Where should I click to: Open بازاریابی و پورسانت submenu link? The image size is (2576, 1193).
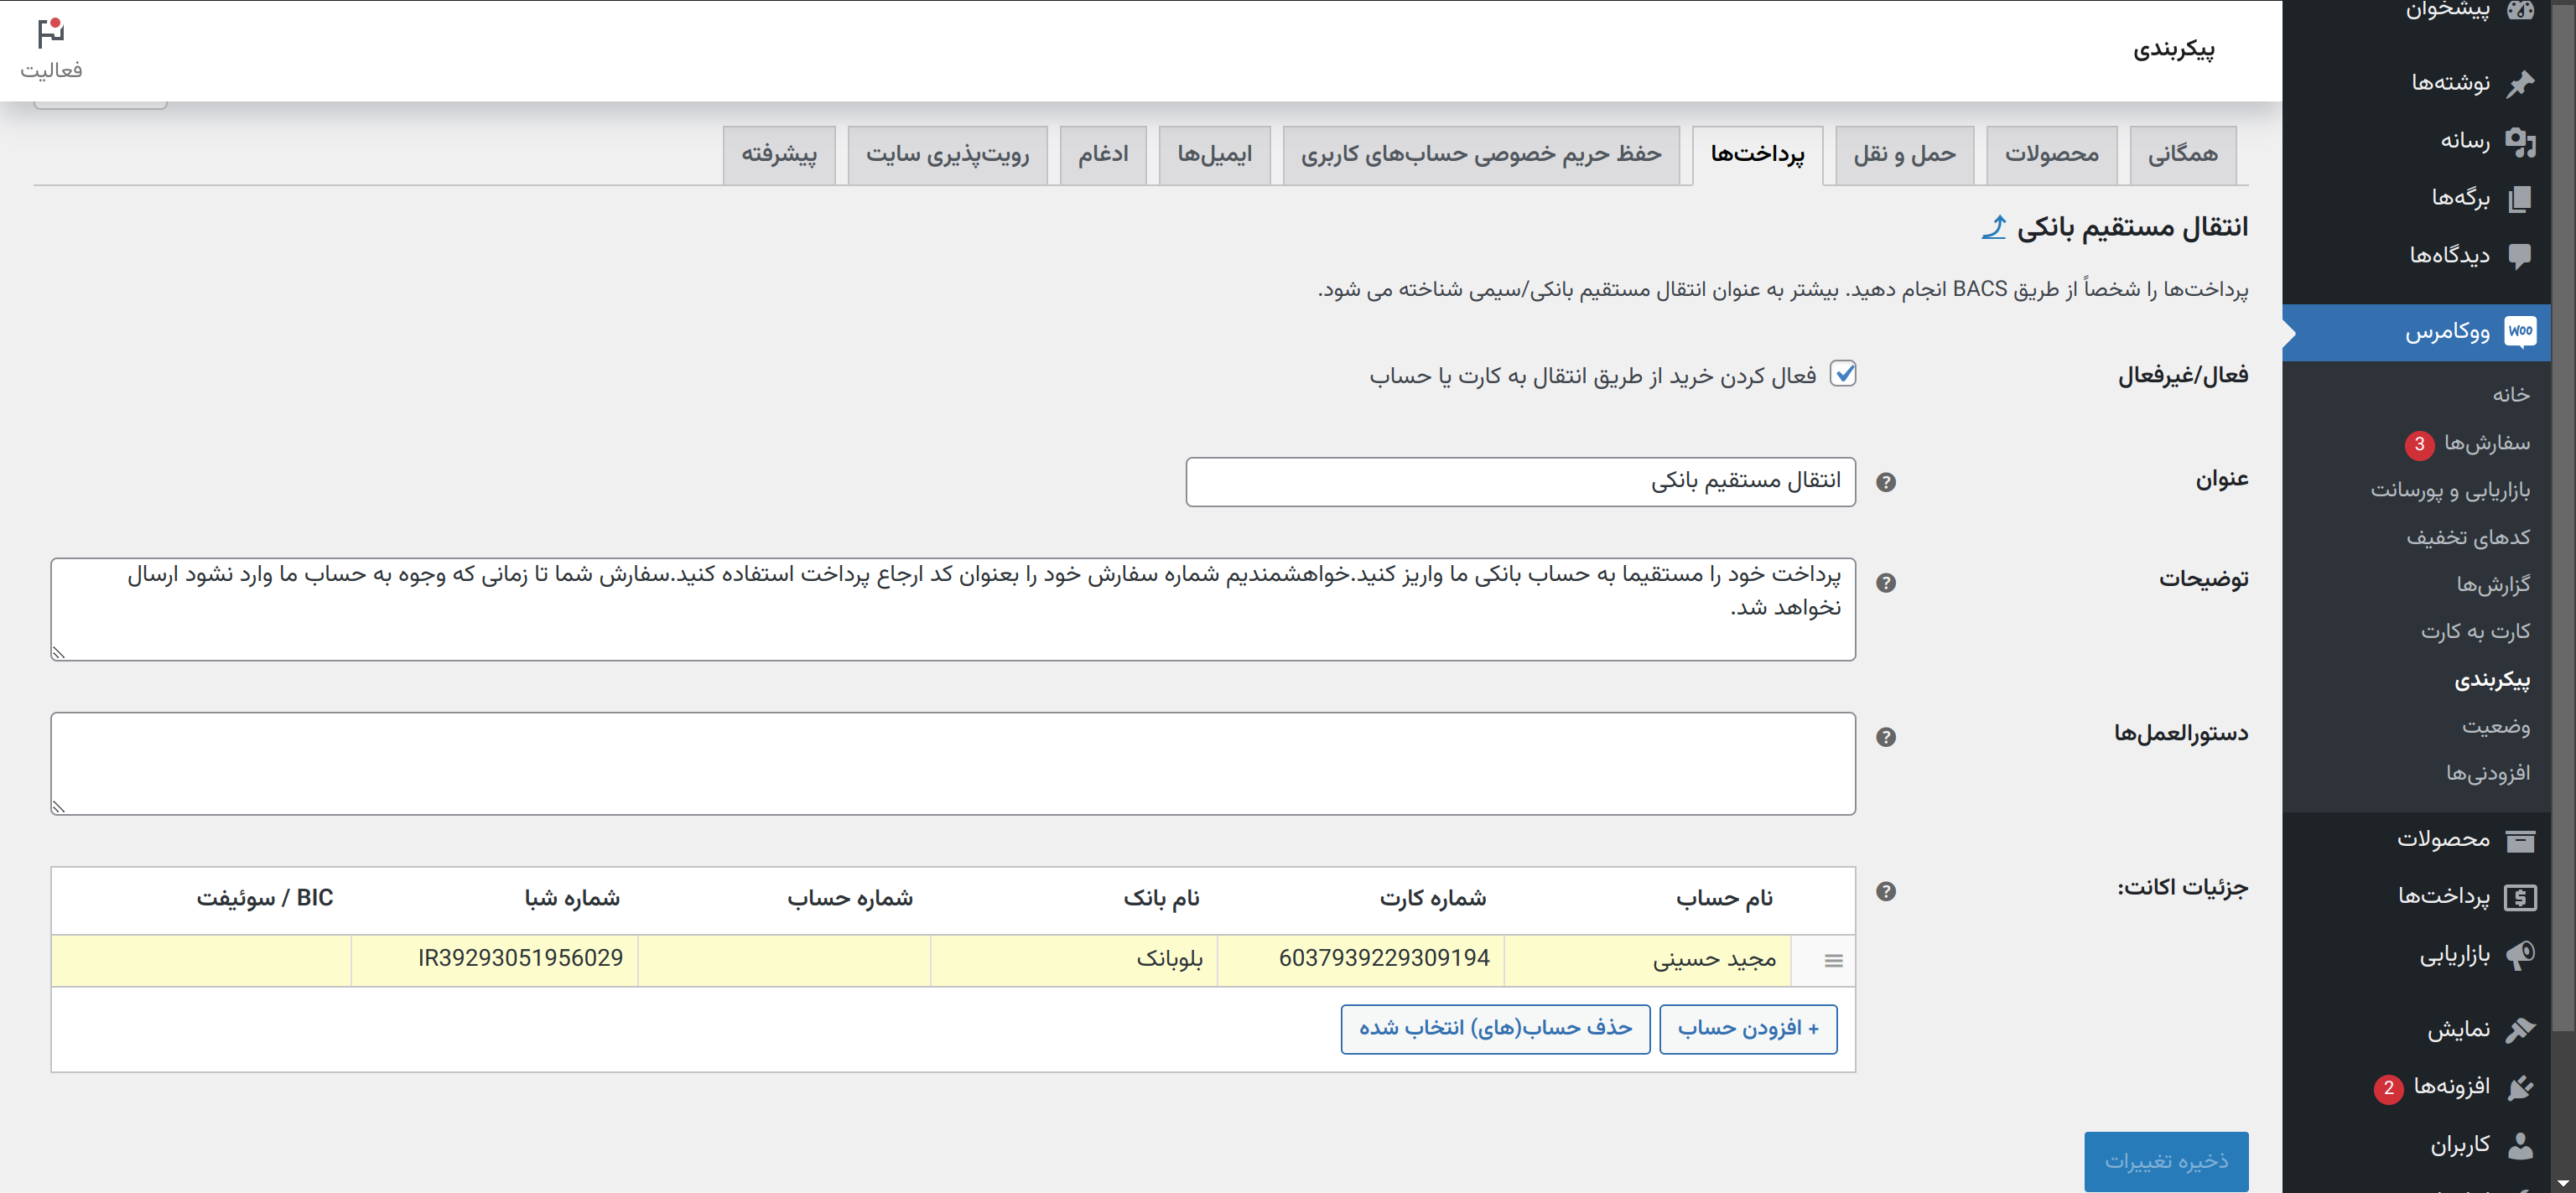pyautogui.click(x=2450, y=490)
